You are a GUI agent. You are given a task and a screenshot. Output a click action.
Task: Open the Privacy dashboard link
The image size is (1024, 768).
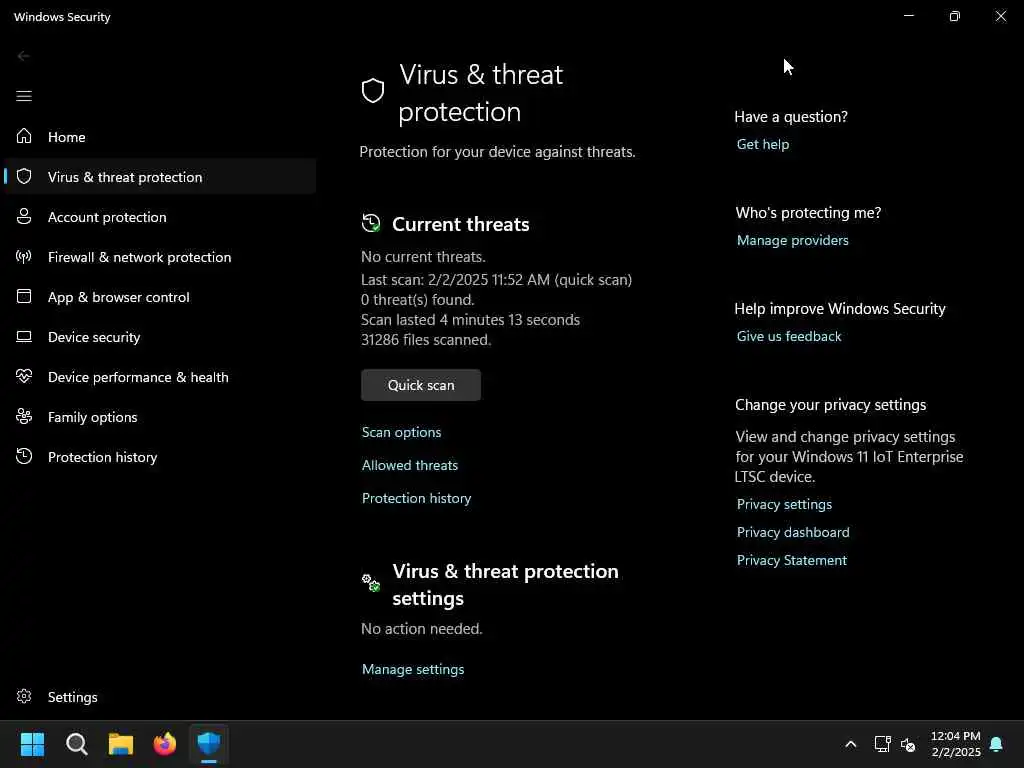(x=793, y=532)
